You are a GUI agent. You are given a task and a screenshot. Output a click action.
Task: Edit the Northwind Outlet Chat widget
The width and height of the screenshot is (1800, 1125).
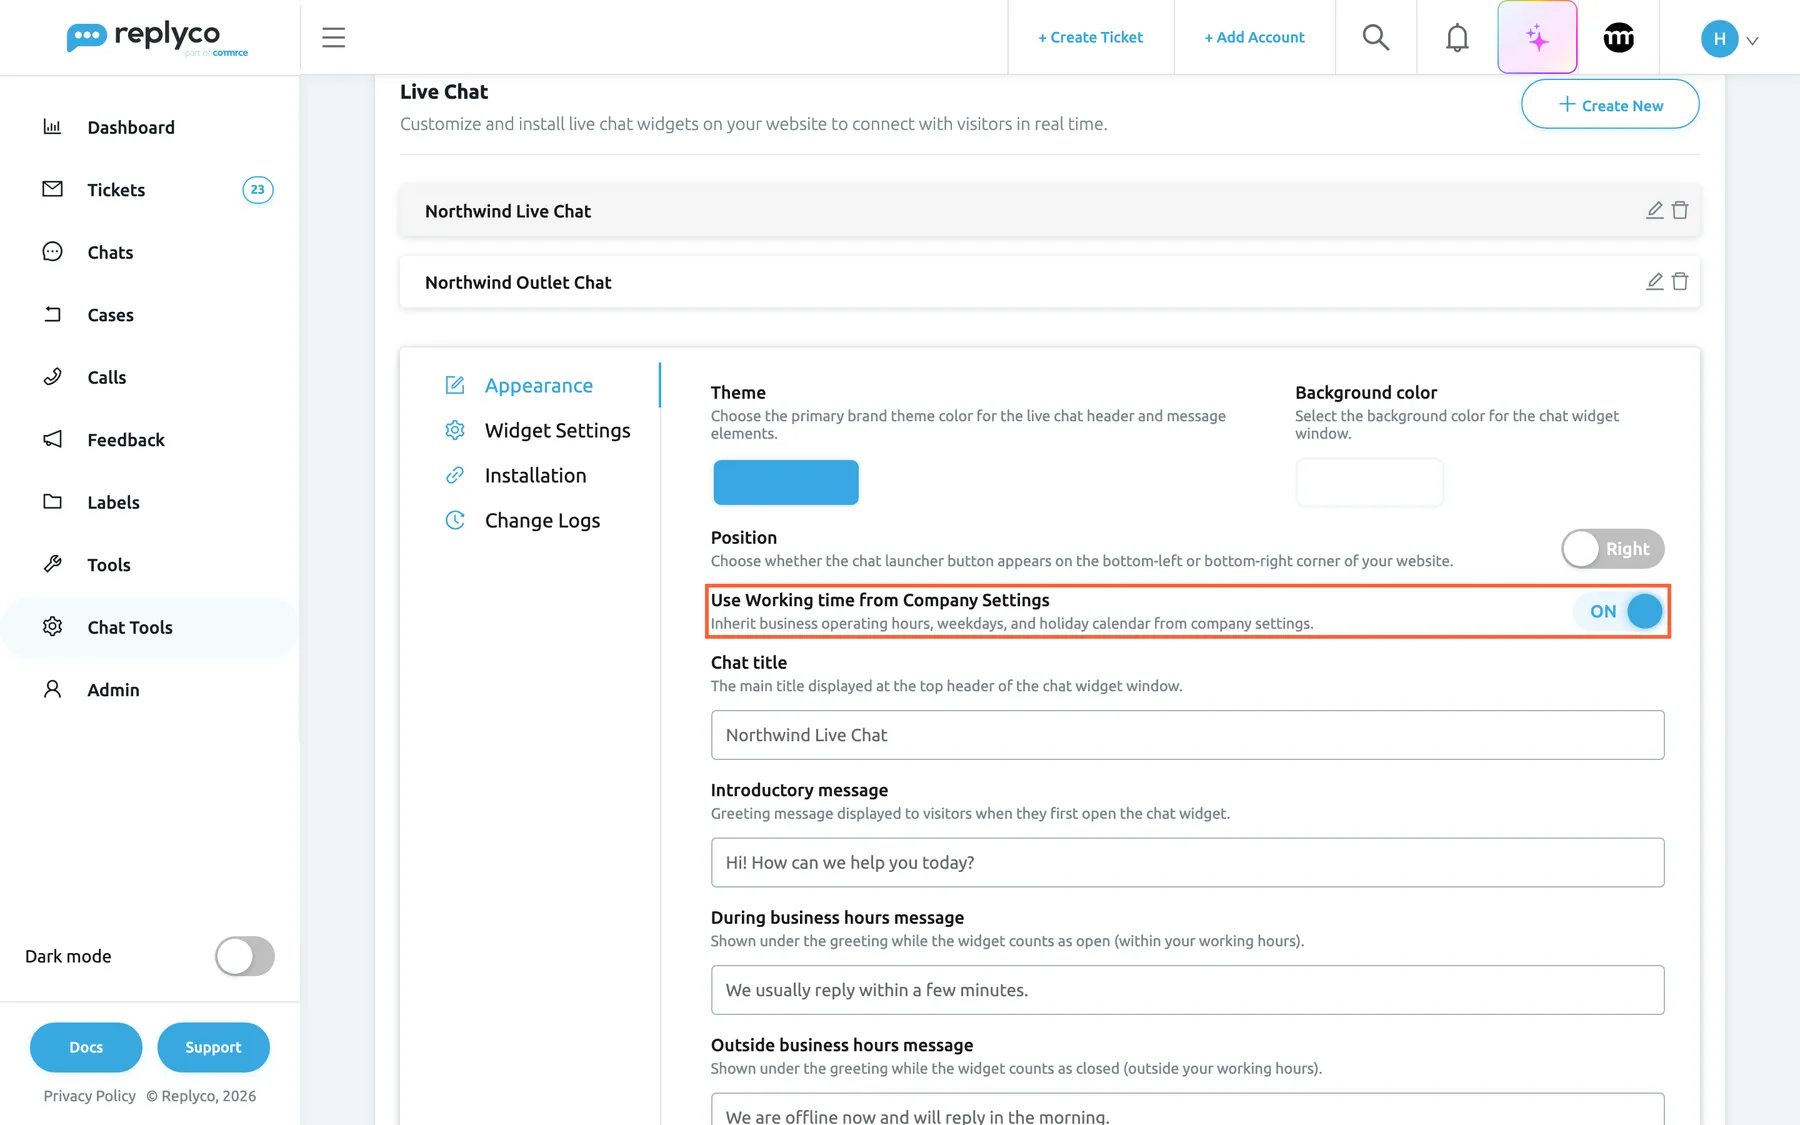tap(1655, 281)
